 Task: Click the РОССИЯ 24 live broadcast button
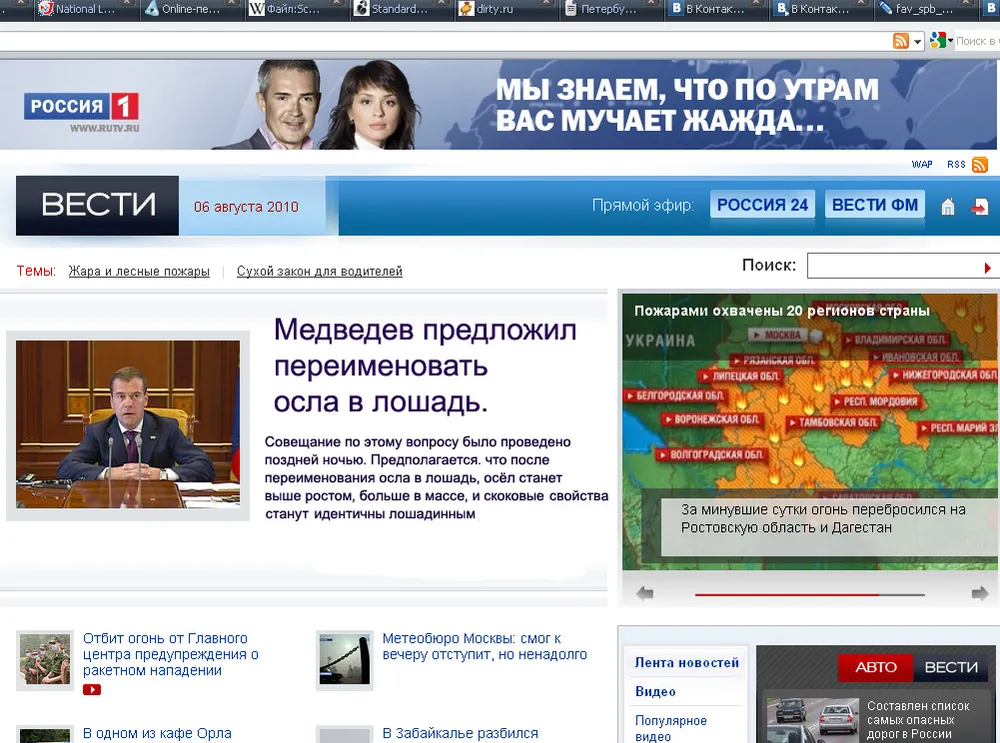(x=762, y=205)
